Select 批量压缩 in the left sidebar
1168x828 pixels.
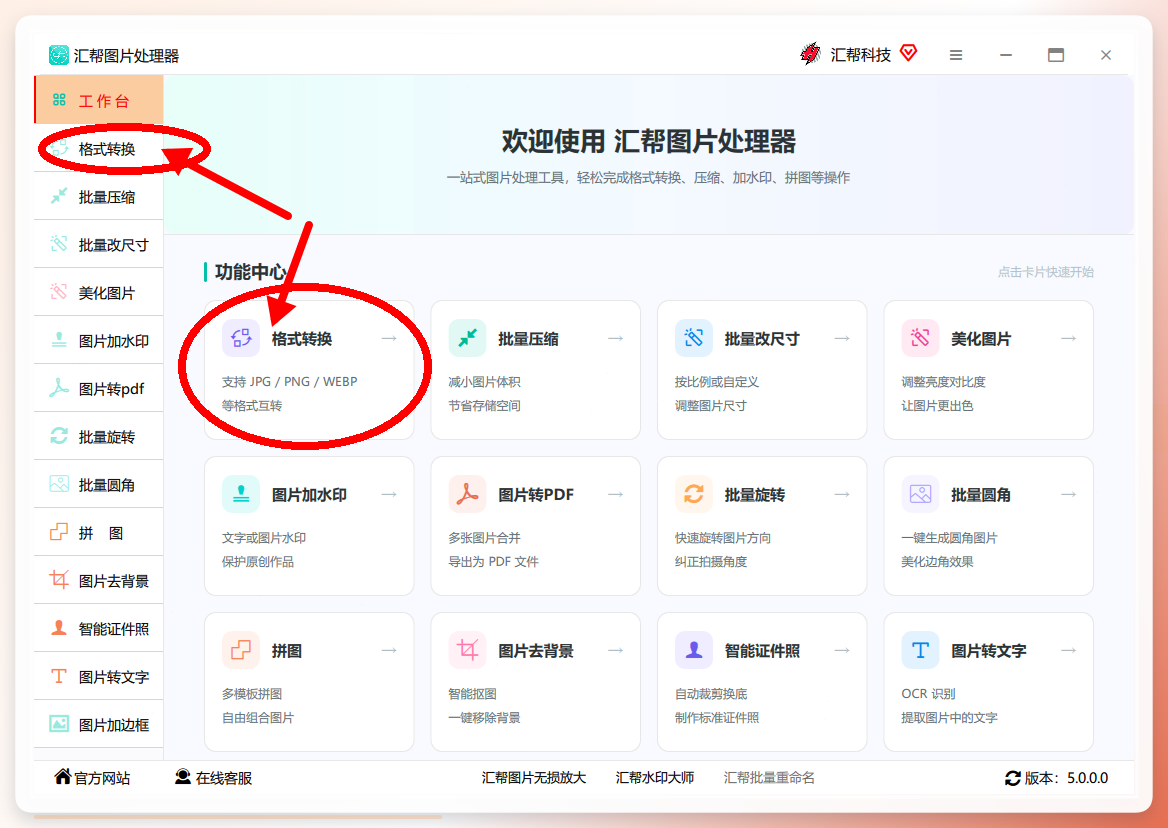tap(98, 197)
